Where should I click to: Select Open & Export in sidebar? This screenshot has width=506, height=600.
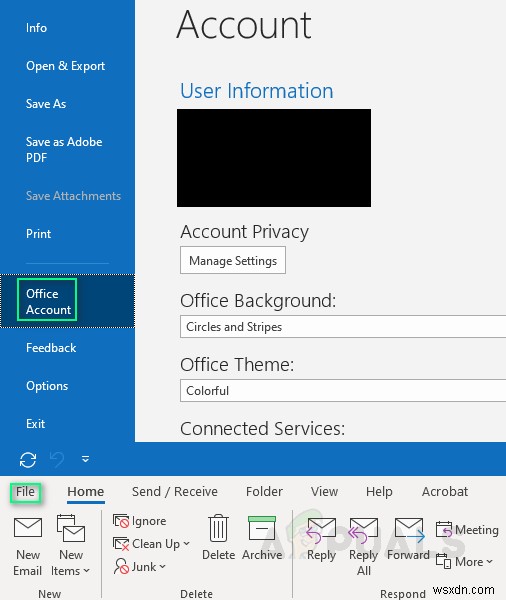(65, 66)
